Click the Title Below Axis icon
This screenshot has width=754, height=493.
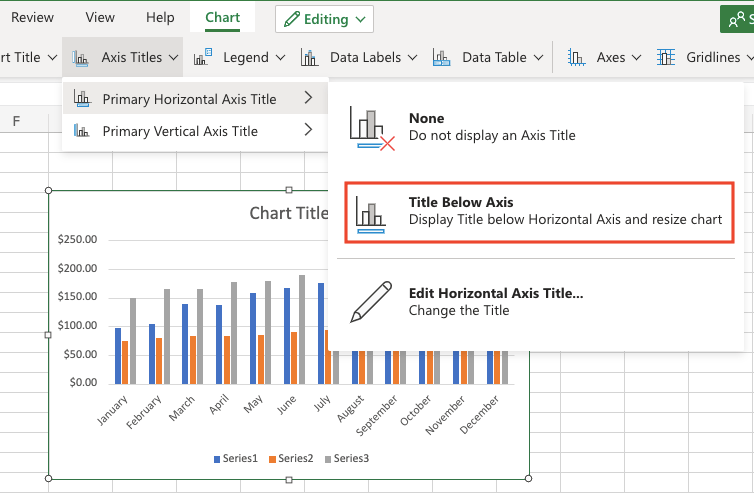click(371, 215)
